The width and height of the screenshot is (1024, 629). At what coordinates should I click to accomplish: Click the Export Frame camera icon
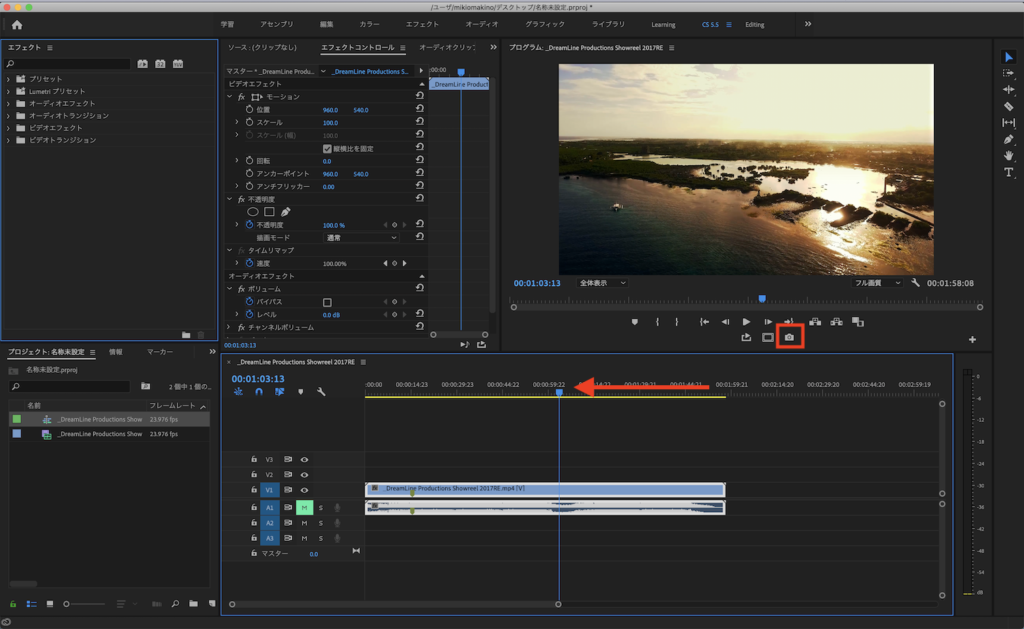click(x=789, y=338)
